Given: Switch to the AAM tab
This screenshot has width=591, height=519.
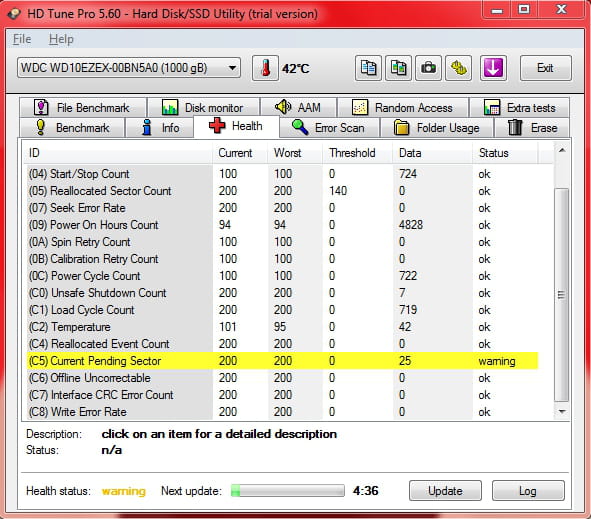Looking at the screenshot, I should 299,108.
